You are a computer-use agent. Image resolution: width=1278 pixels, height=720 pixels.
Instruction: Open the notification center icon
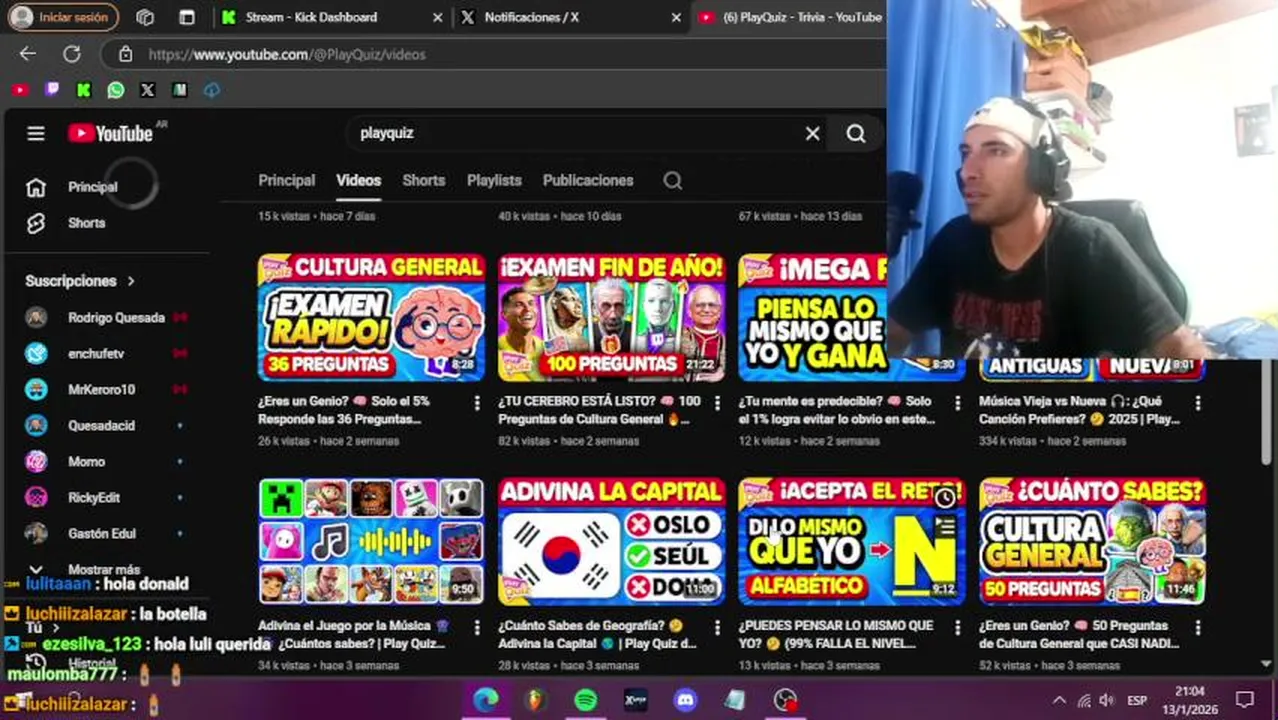(x=1245, y=700)
